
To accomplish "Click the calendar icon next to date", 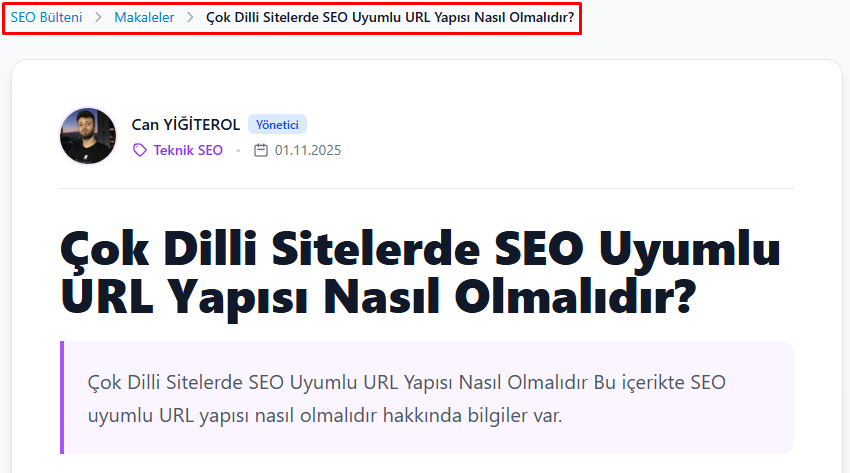I will point(261,150).
